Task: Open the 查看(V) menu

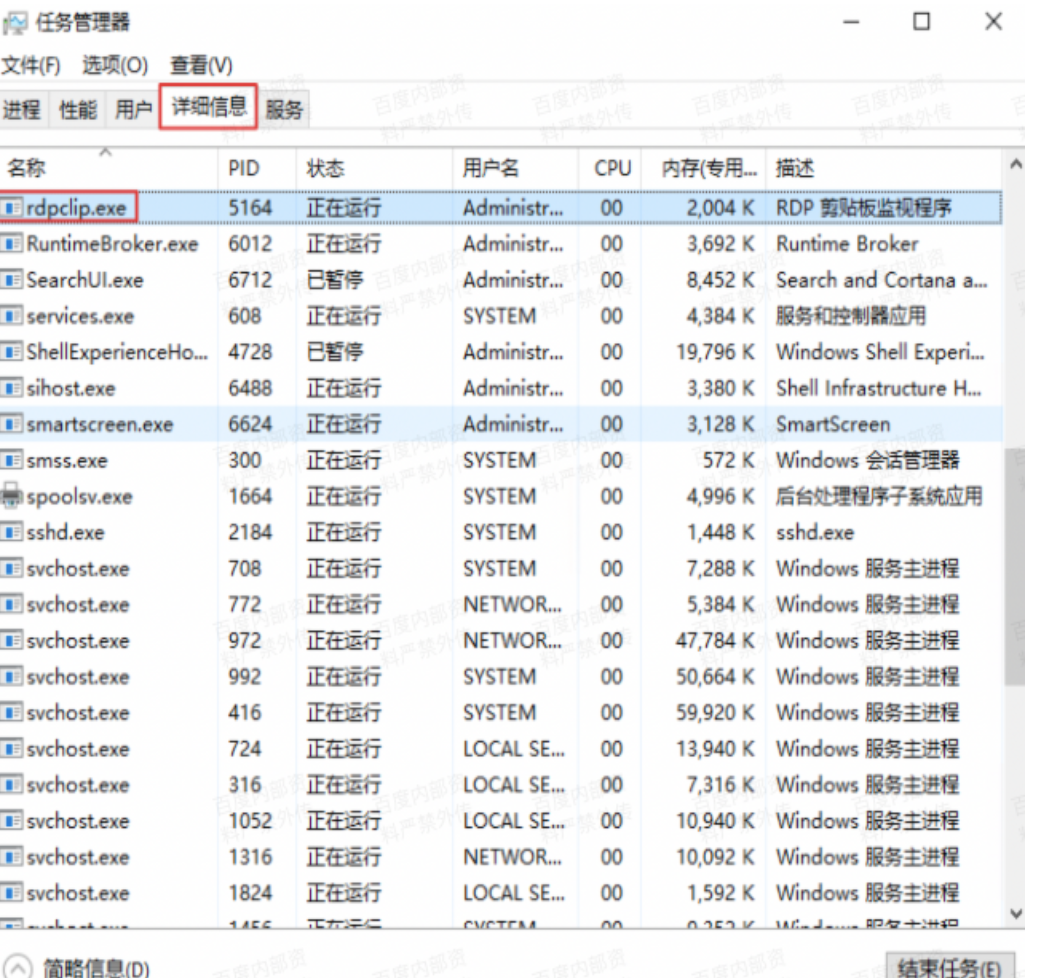Action: pyautogui.click(x=201, y=66)
